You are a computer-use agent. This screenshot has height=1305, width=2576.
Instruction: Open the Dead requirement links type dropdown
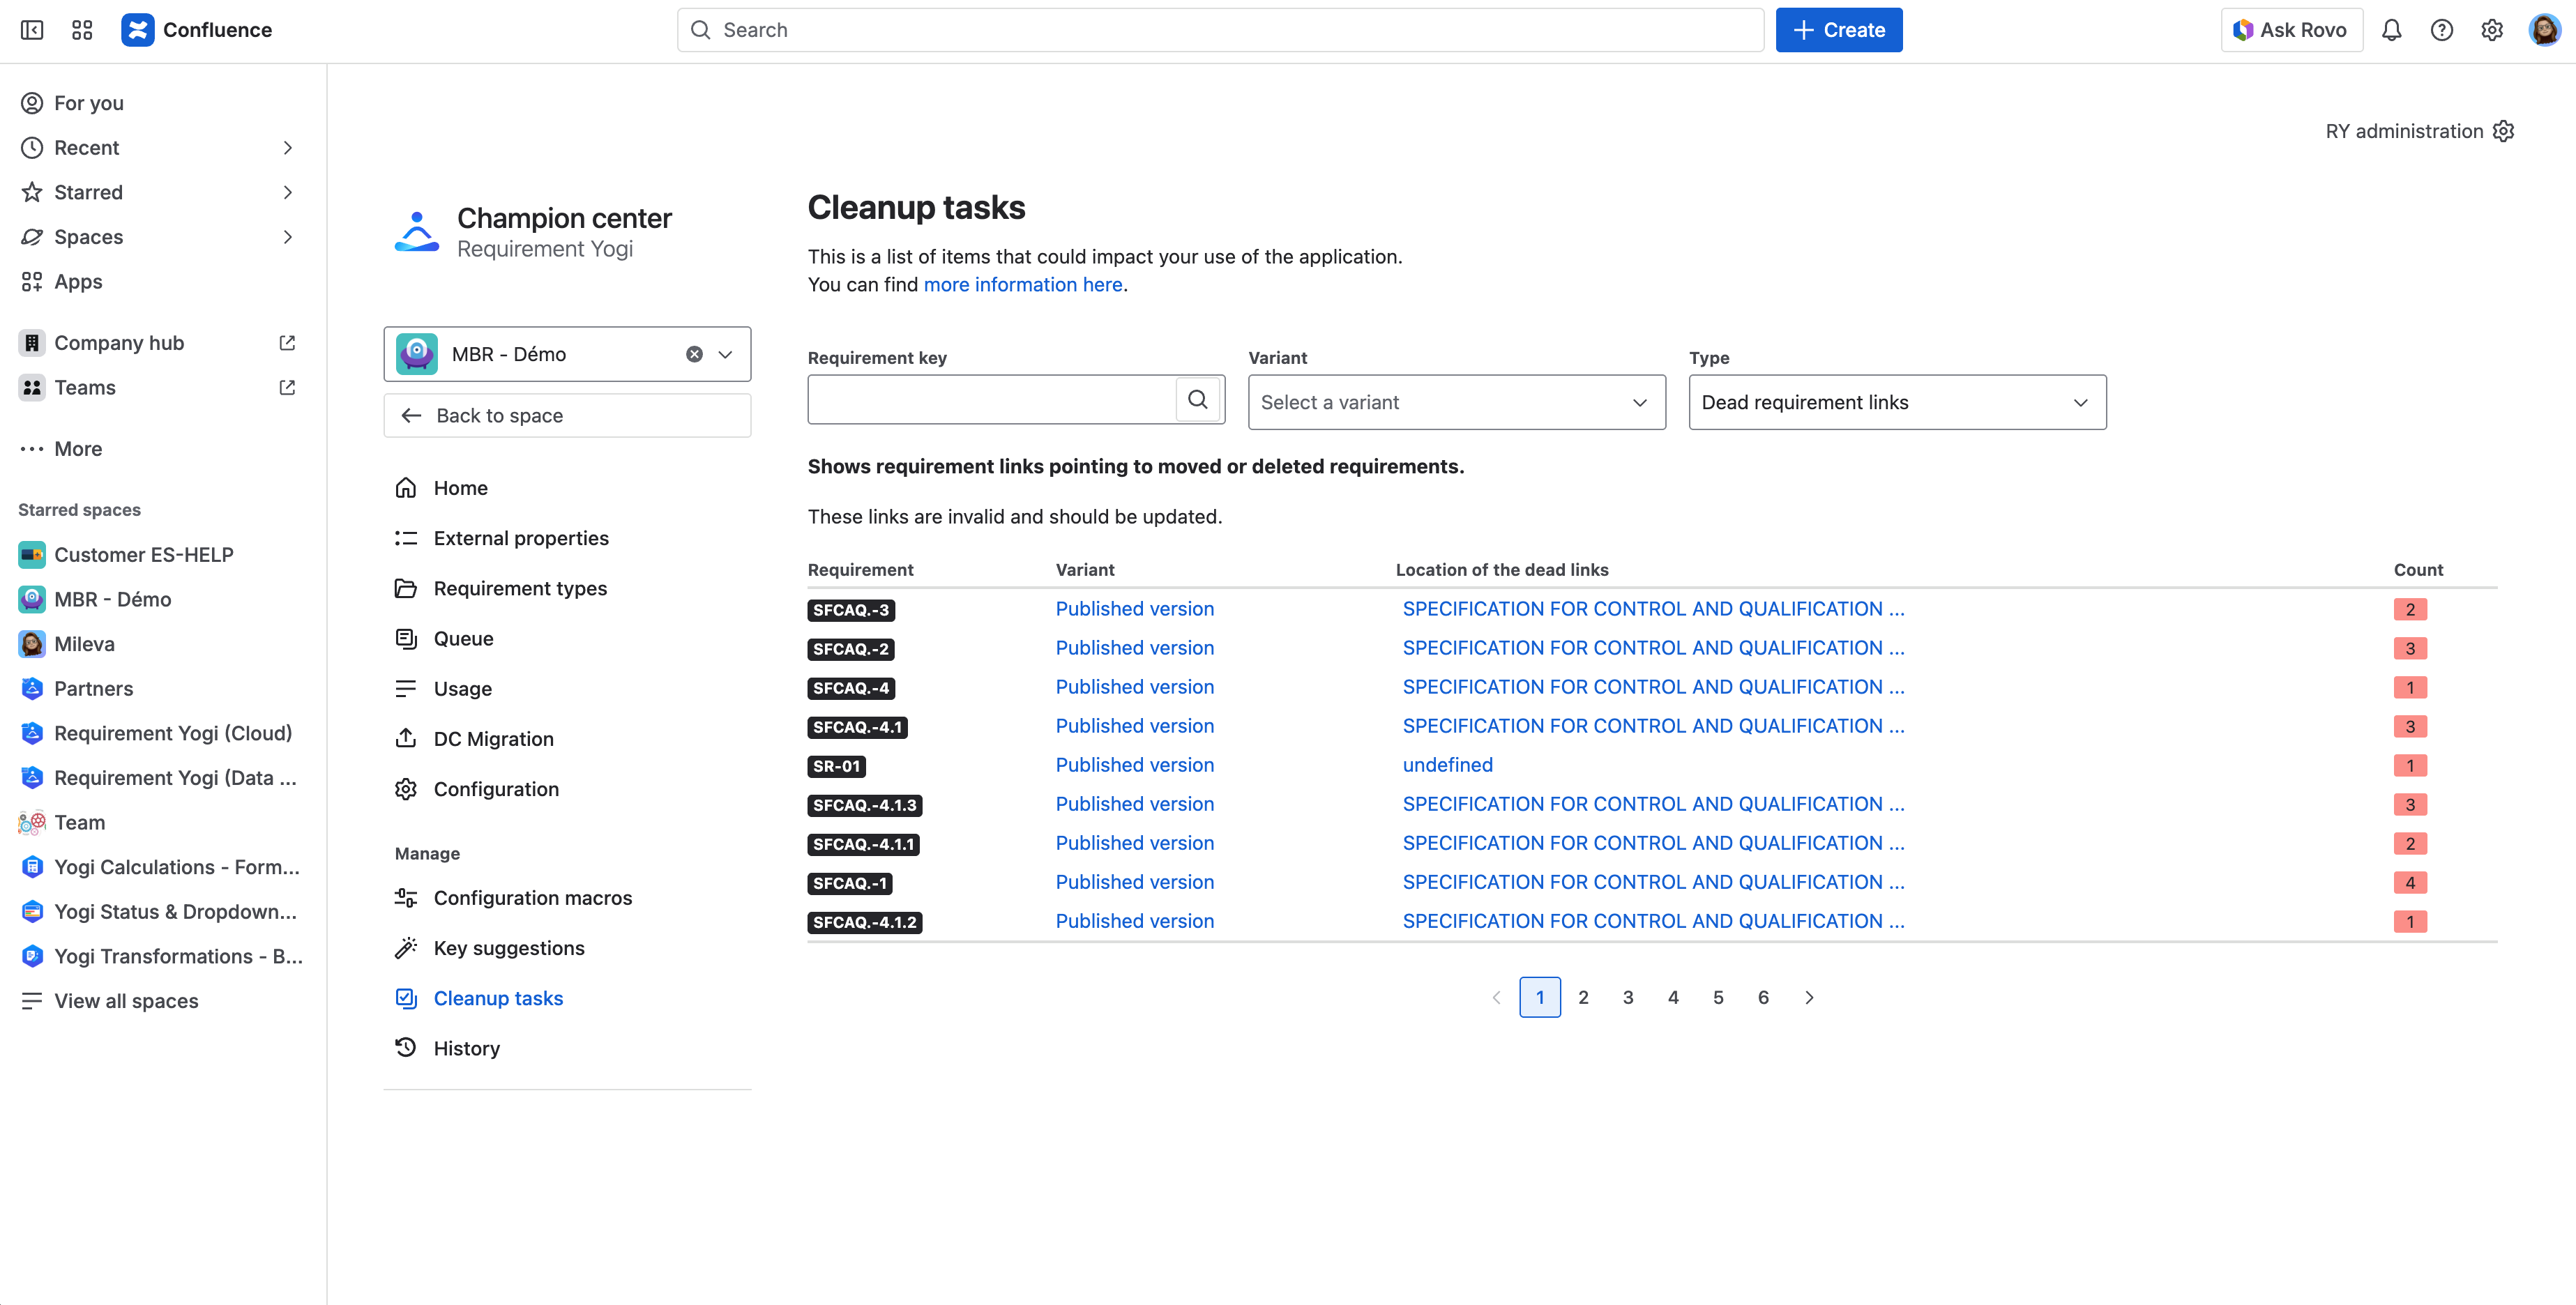pos(1896,402)
